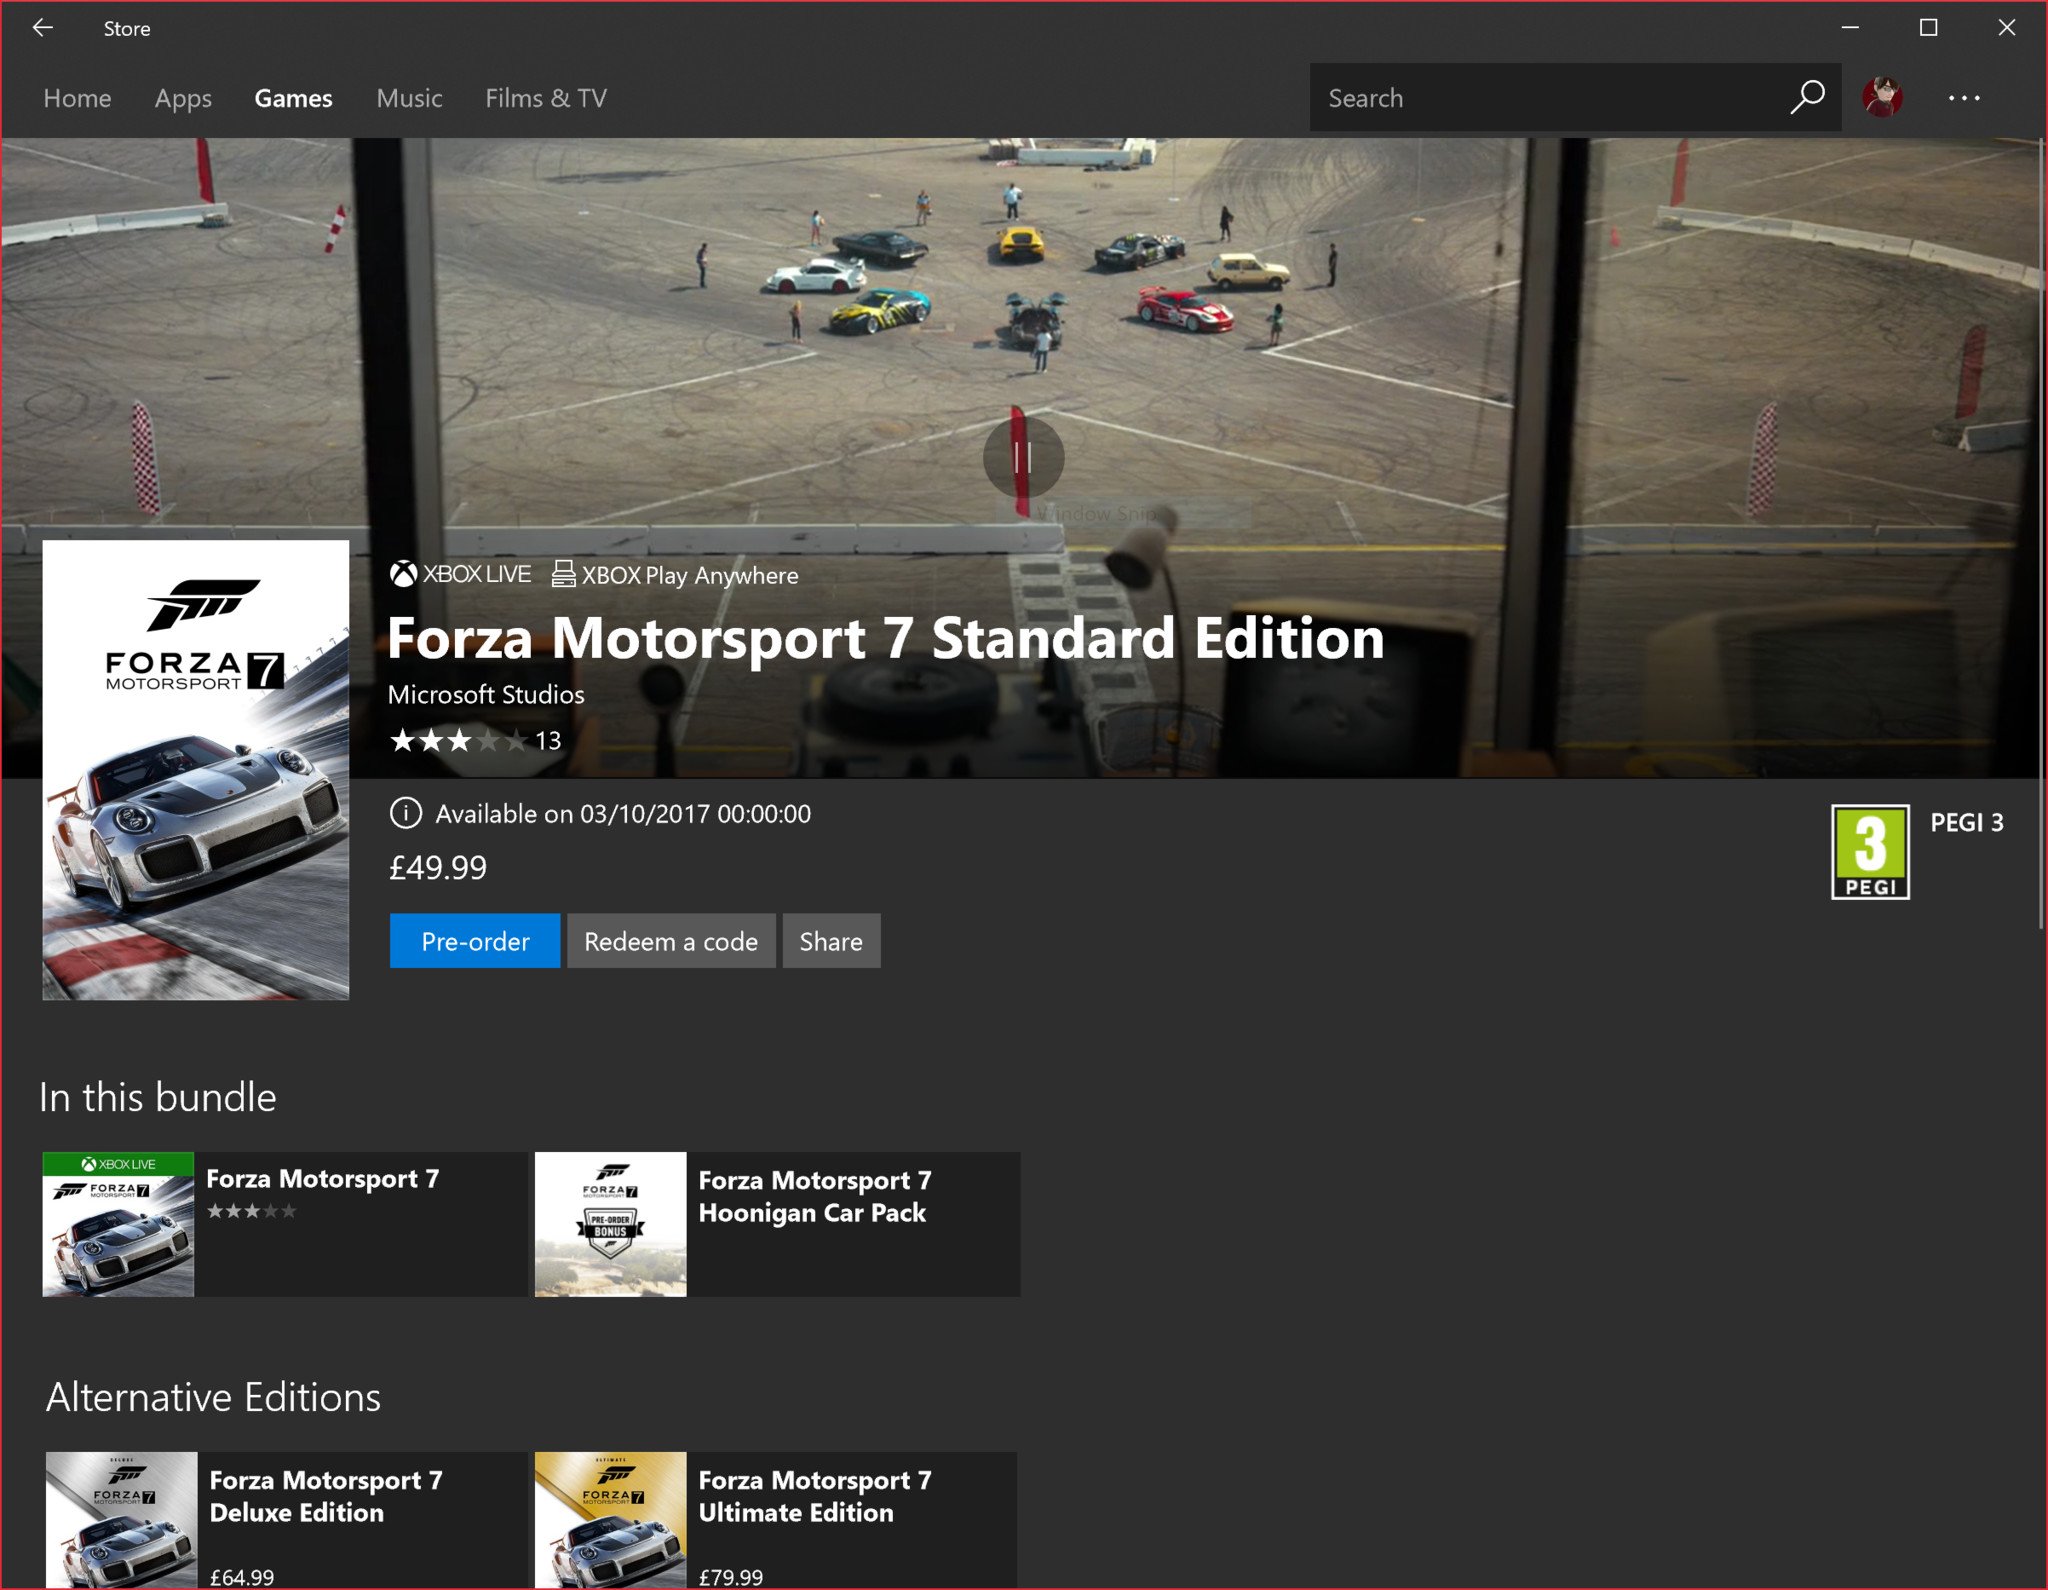Select the Home tab
Viewport: 2048px width, 1590px height.
coord(76,96)
